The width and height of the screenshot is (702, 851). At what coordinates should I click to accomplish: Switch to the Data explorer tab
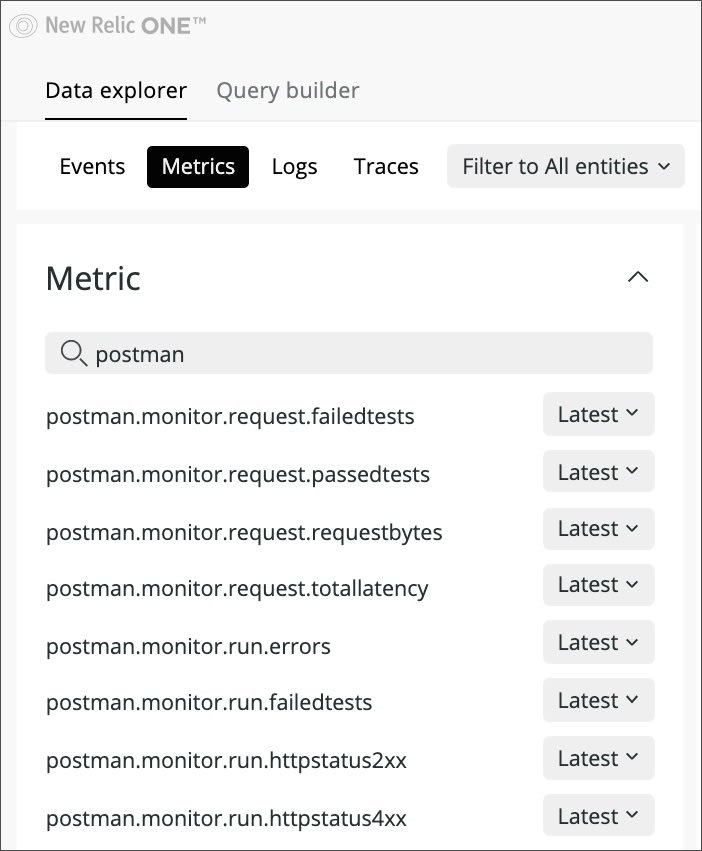[116, 91]
